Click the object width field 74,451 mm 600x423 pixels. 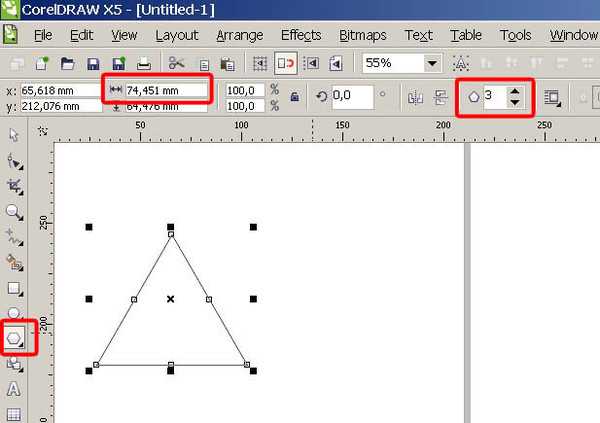166,90
